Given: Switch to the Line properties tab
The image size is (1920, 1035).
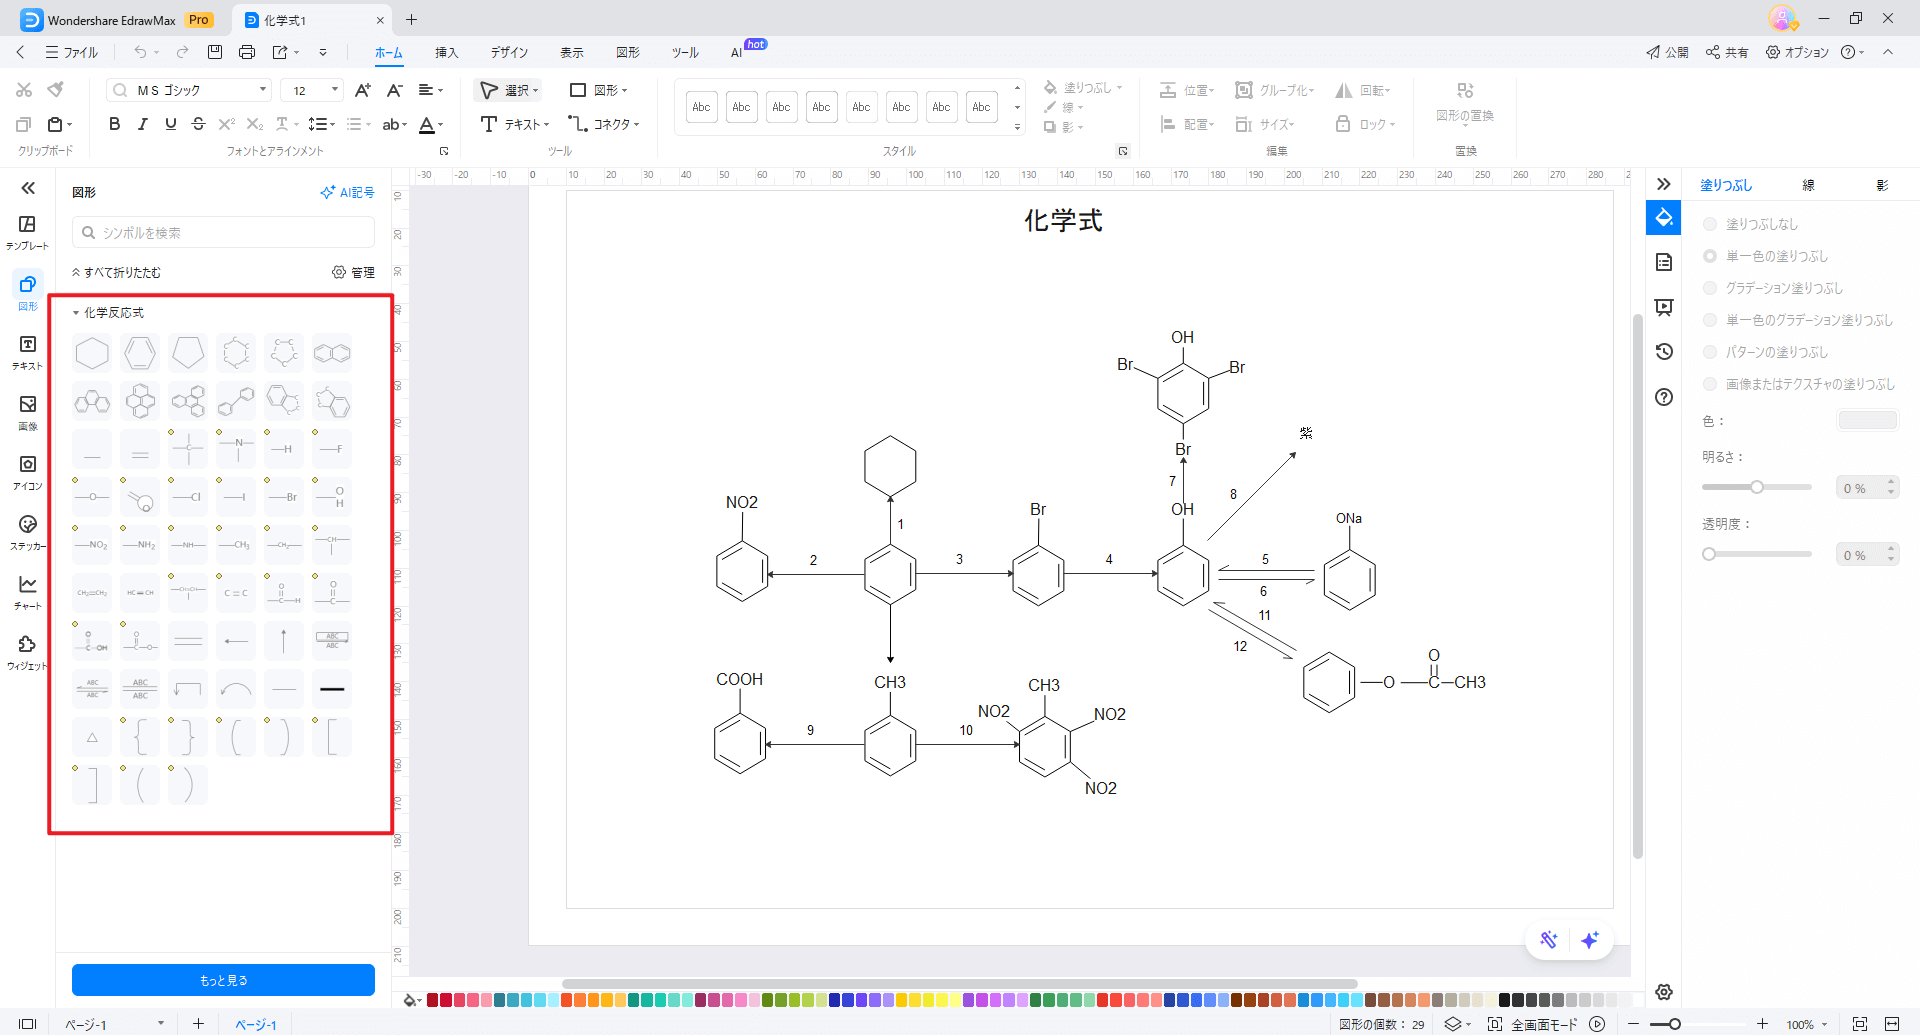Looking at the screenshot, I should click(1808, 185).
